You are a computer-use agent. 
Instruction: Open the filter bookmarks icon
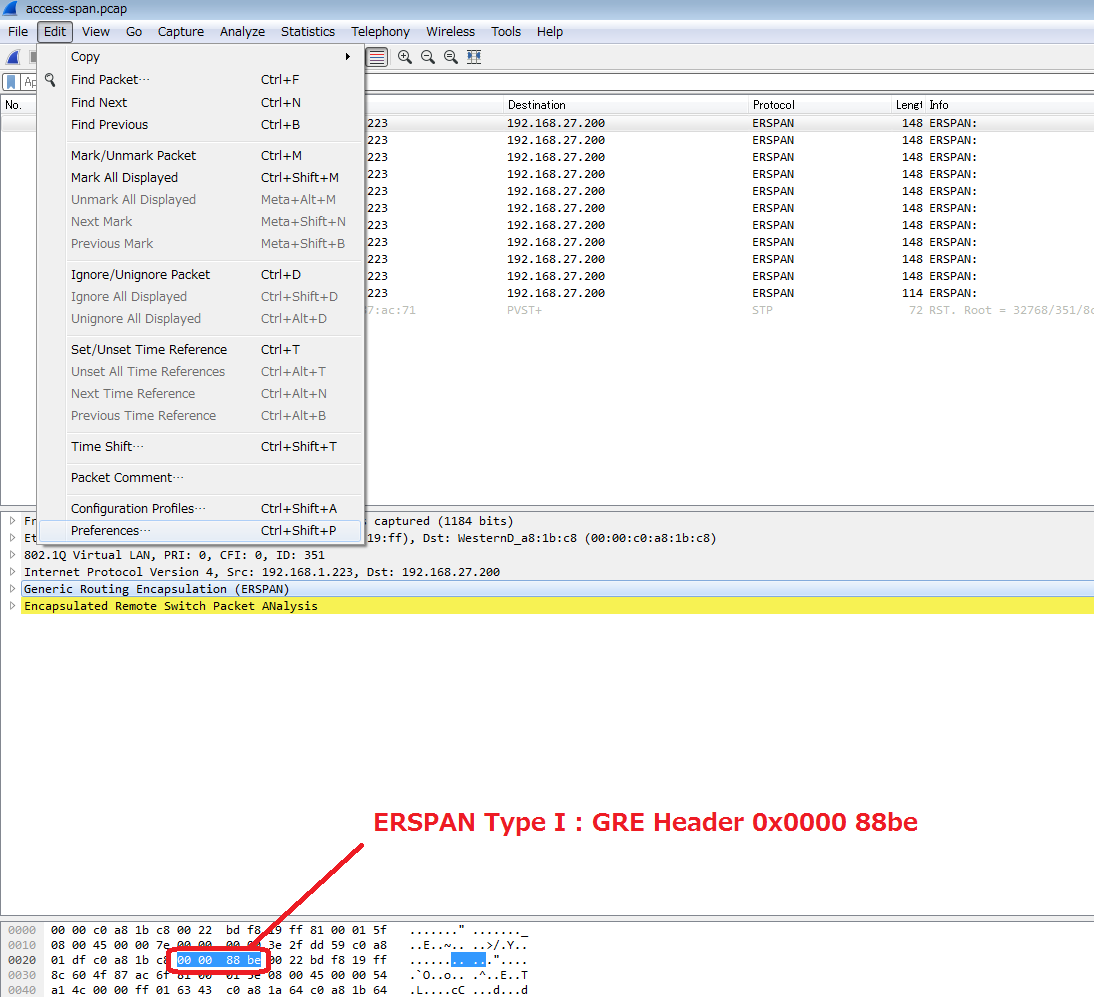13,81
